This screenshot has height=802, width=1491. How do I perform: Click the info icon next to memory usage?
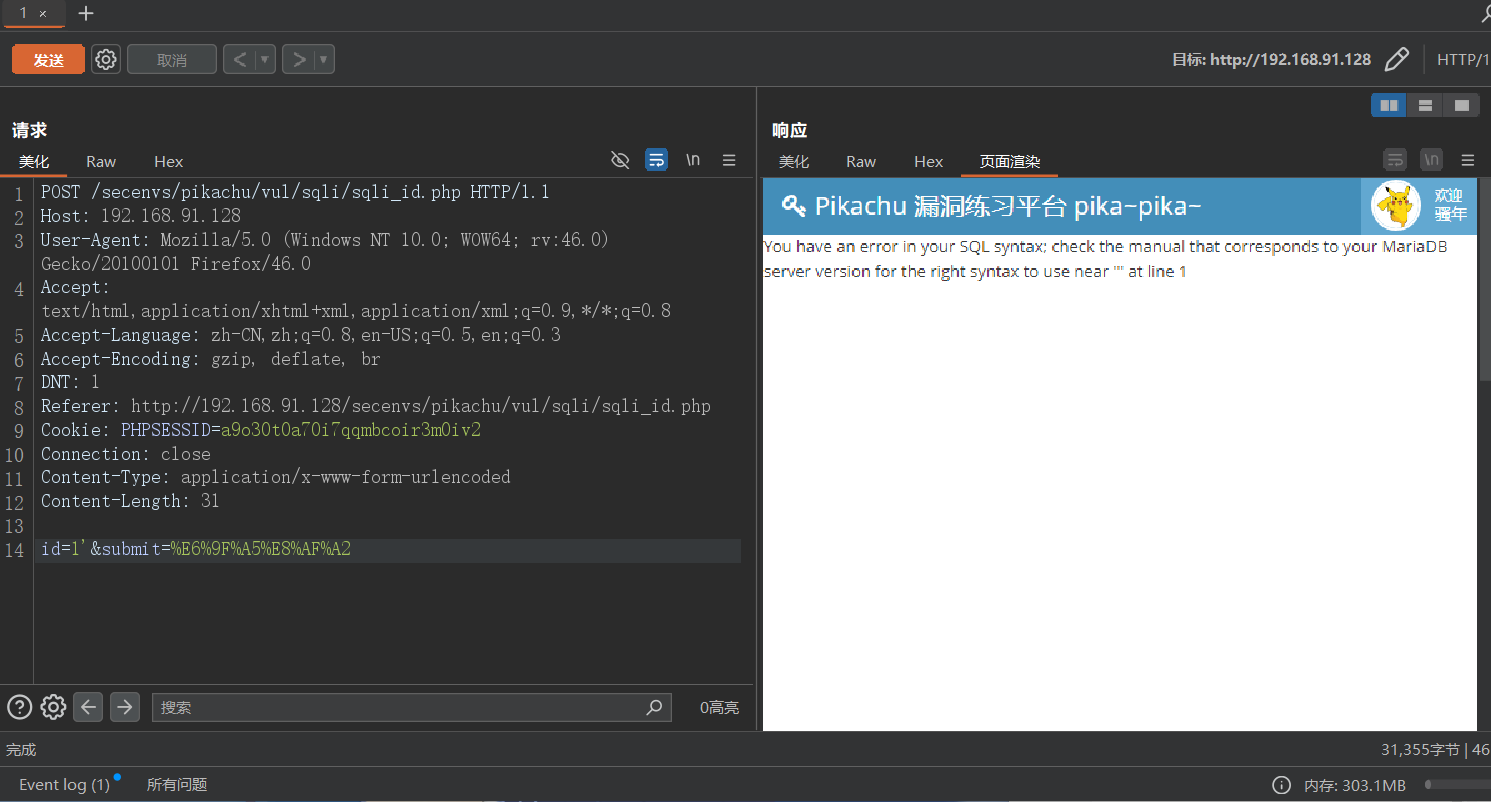pyautogui.click(x=1281, y=785)
